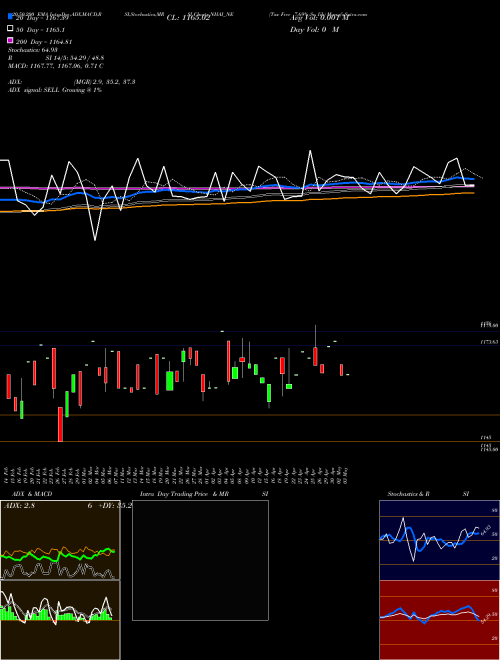Select the '50 Day = 1165.1' legend text
500x660 pixels.
[x=40, y=30]
